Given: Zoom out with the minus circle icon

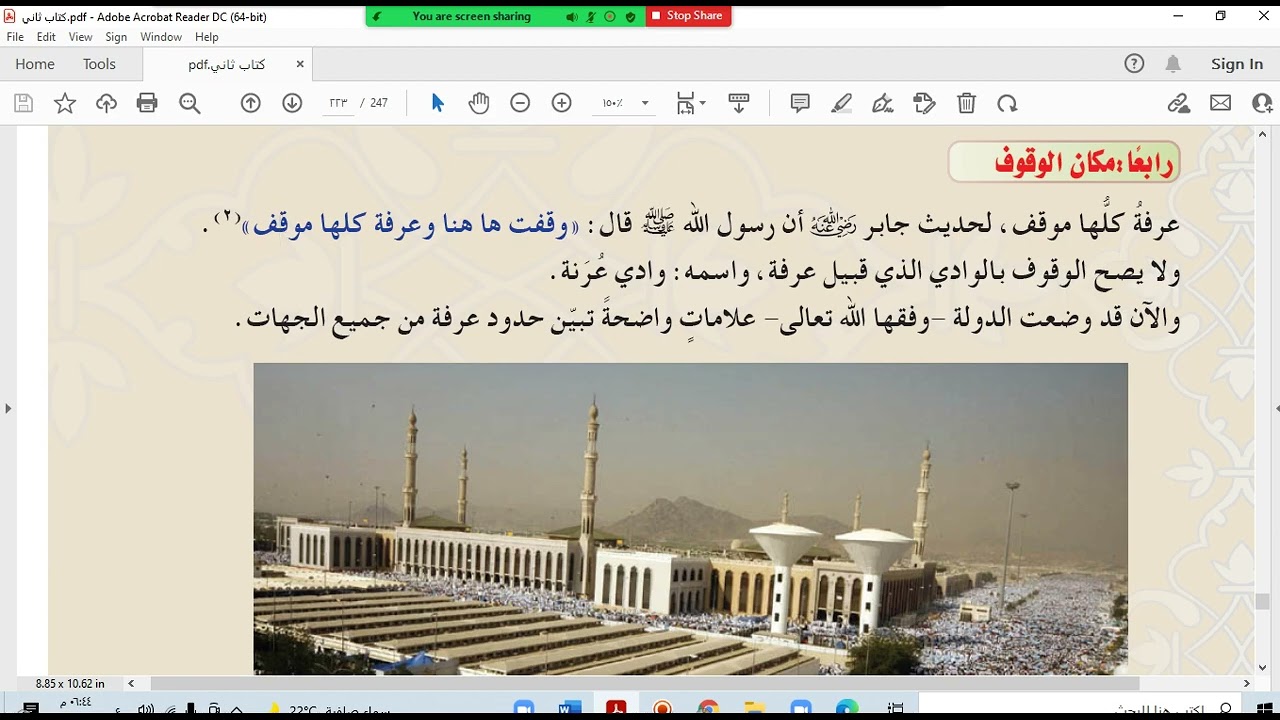Looking at the screenshot, I should 520,103.
